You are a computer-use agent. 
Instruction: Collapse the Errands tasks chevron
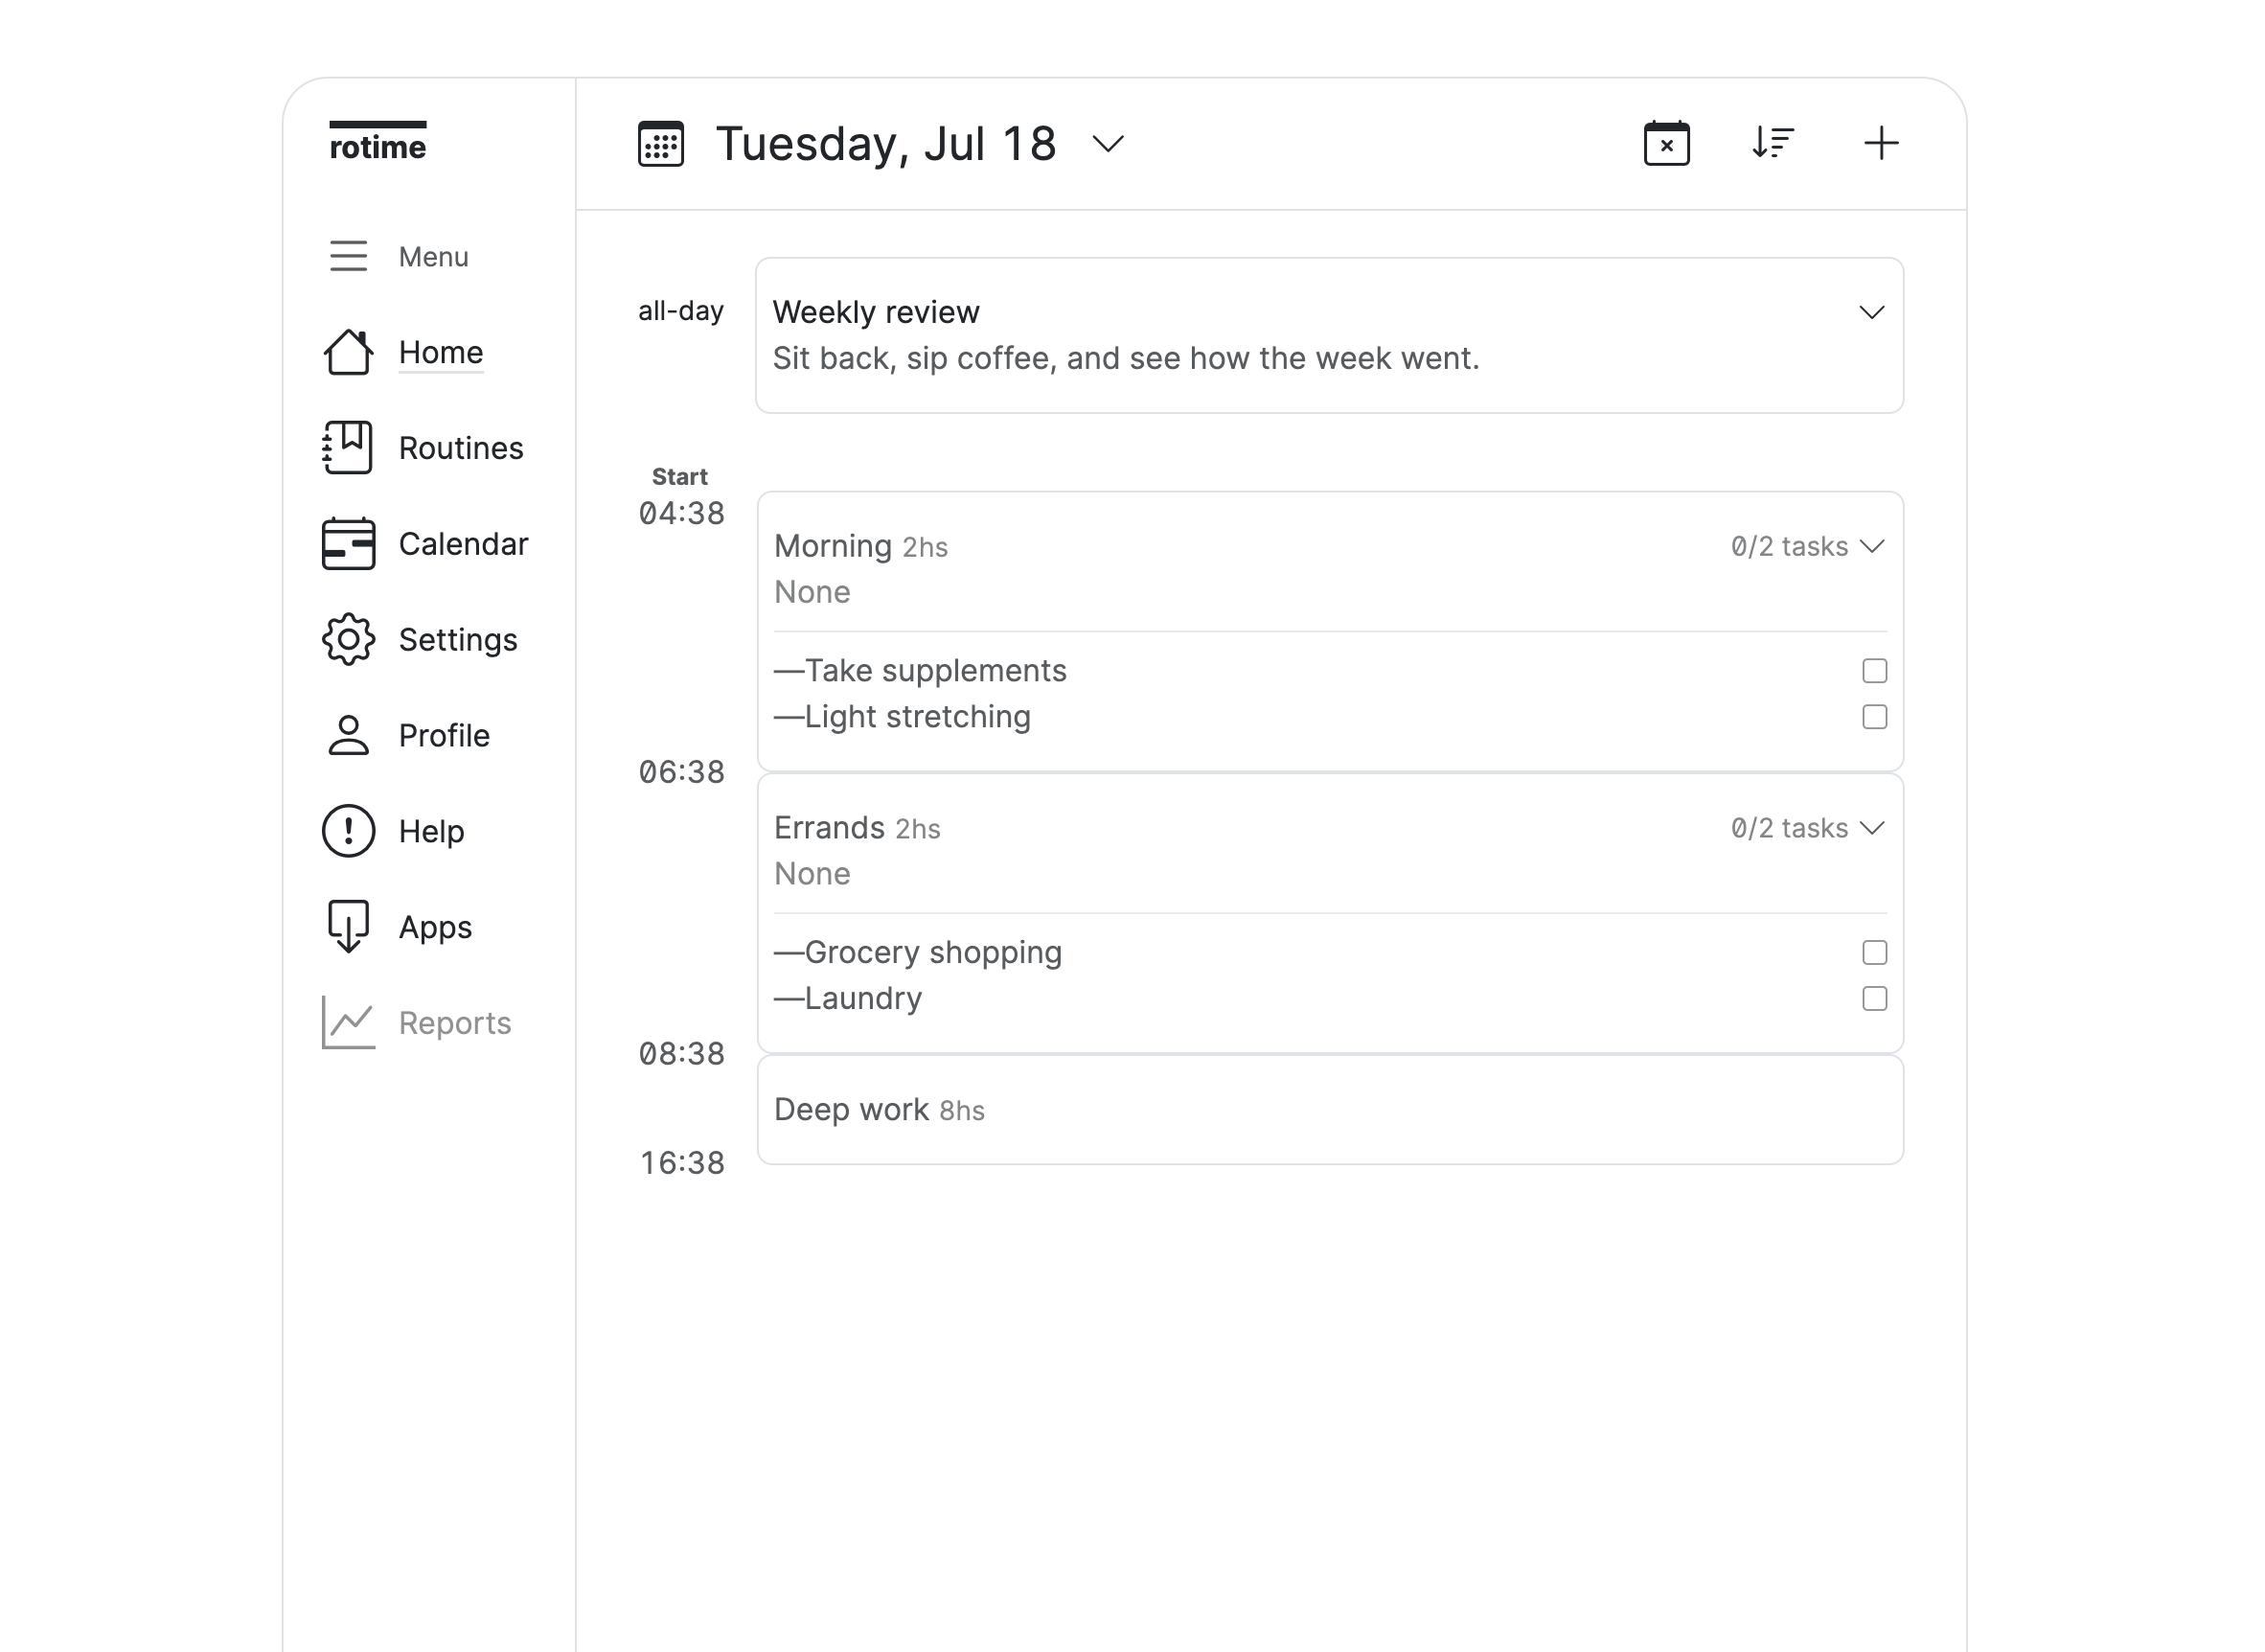(1872, 828)
